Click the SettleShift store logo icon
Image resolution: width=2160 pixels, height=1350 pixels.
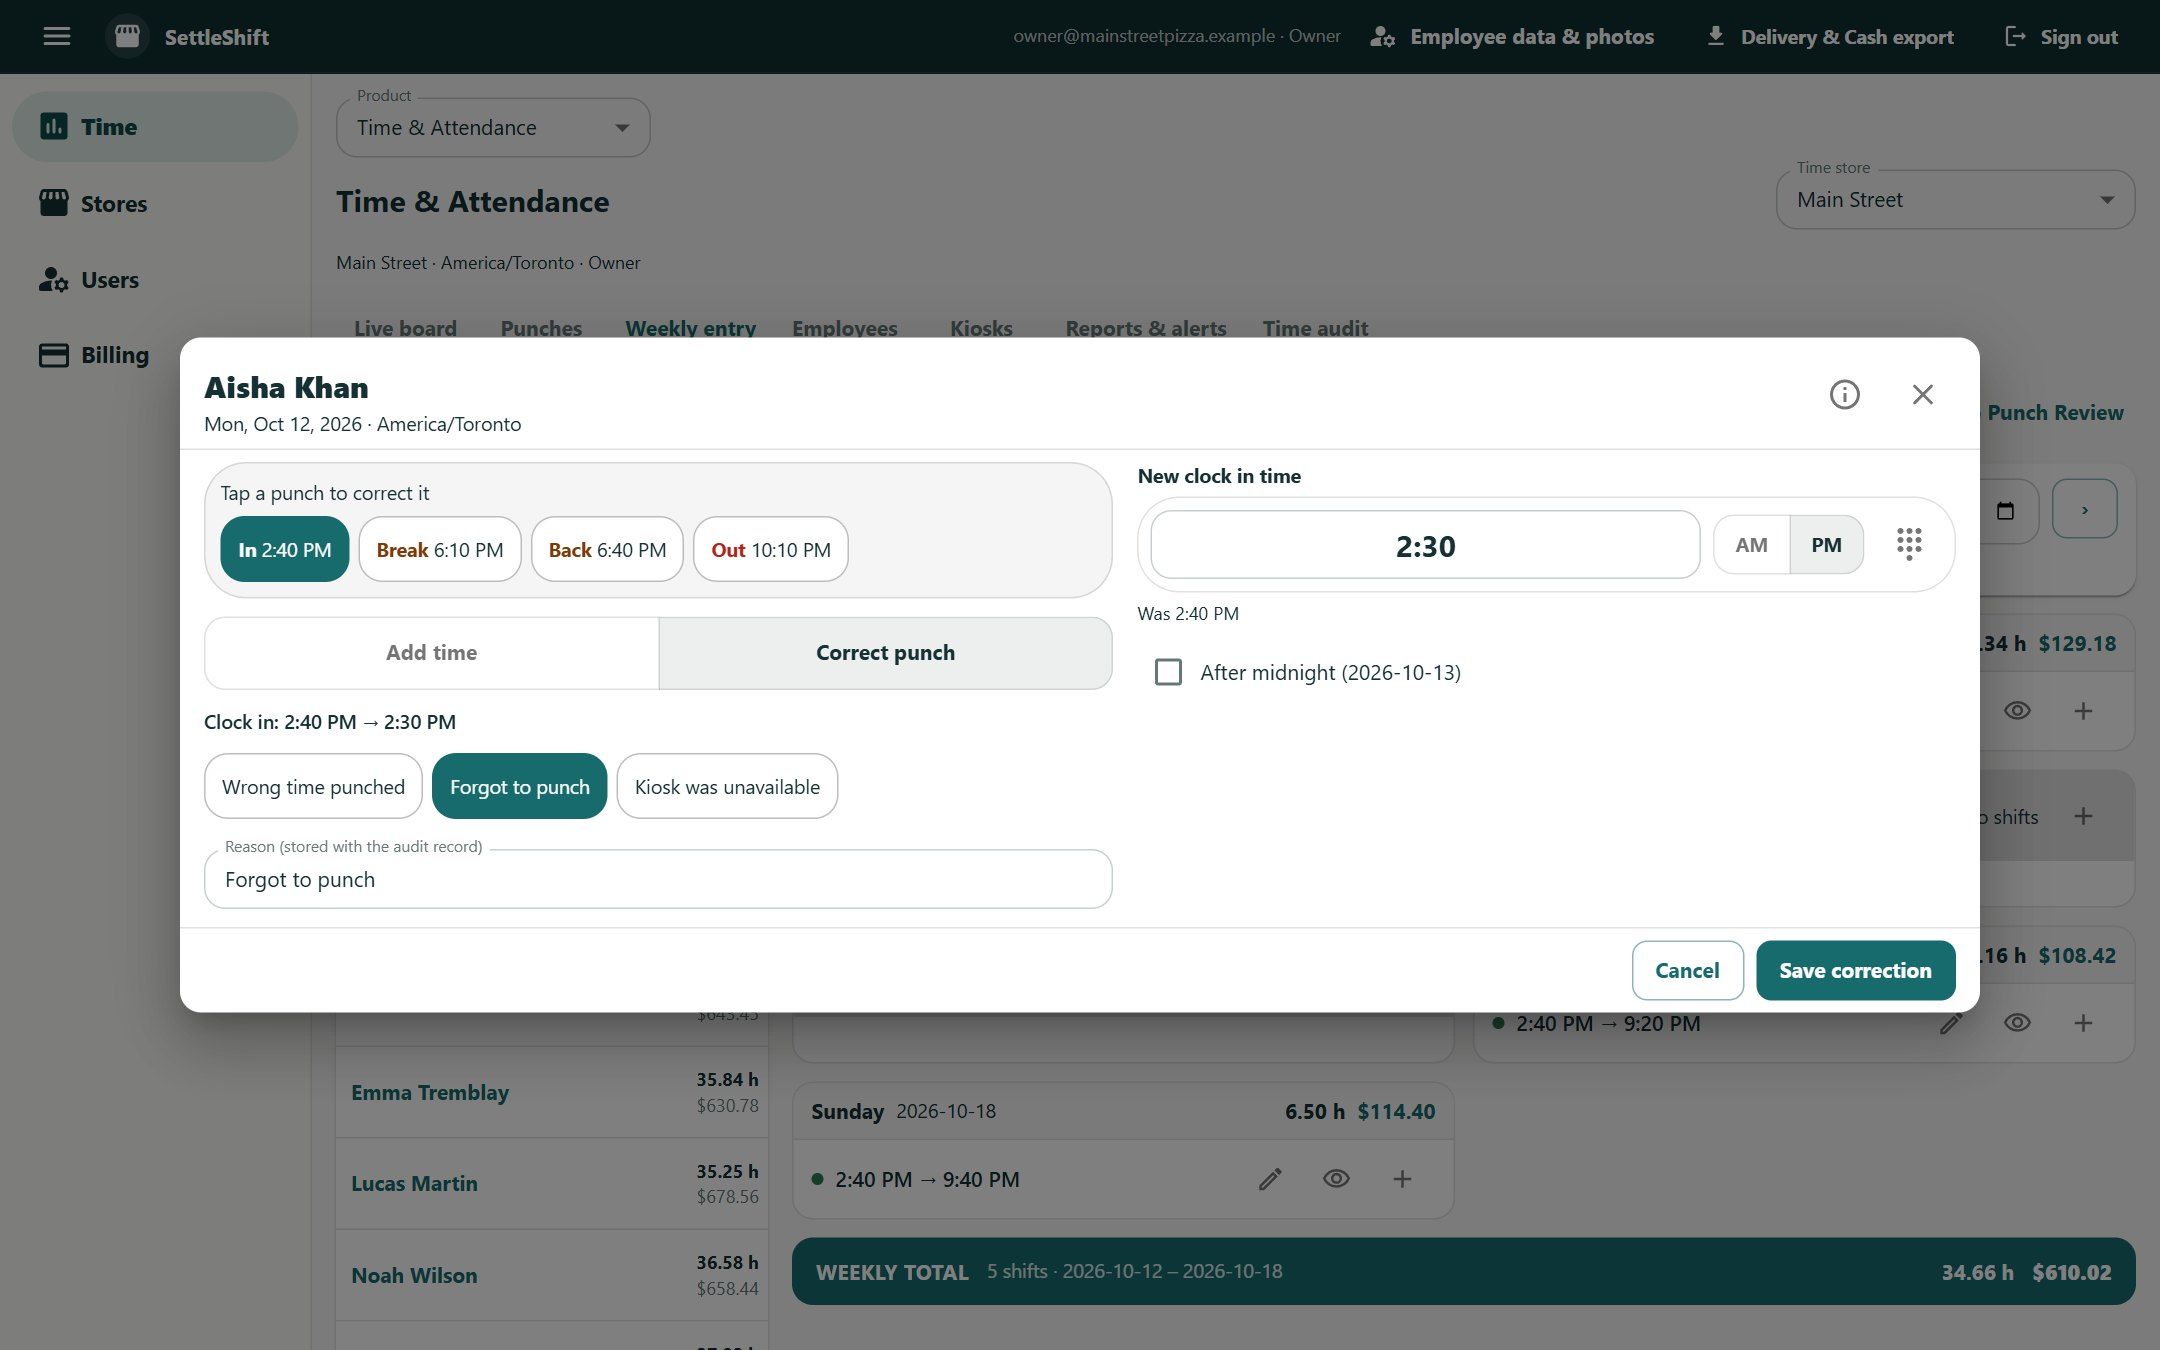pos(127,37)
